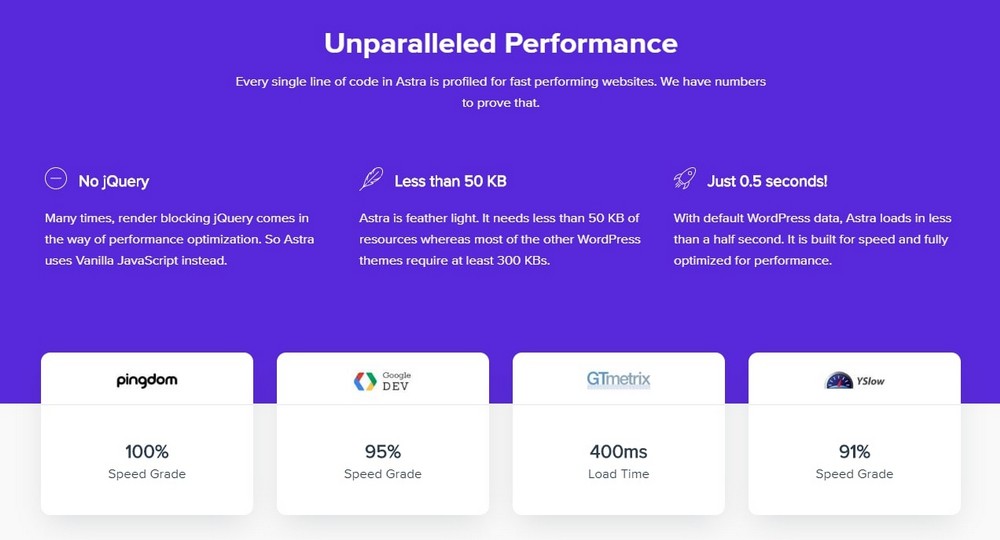The height and width of the screenshot is (540, 1000).
Task: Click the 95% speed grade value
Action: pyautogui.click(x=383, y=451)
